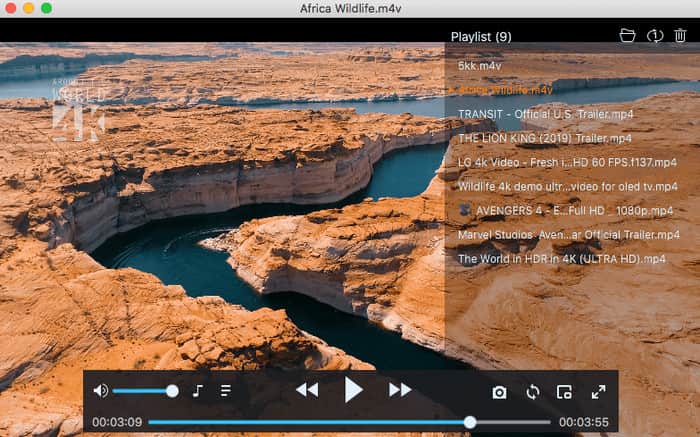Click the playback progress bar handle

470,422
